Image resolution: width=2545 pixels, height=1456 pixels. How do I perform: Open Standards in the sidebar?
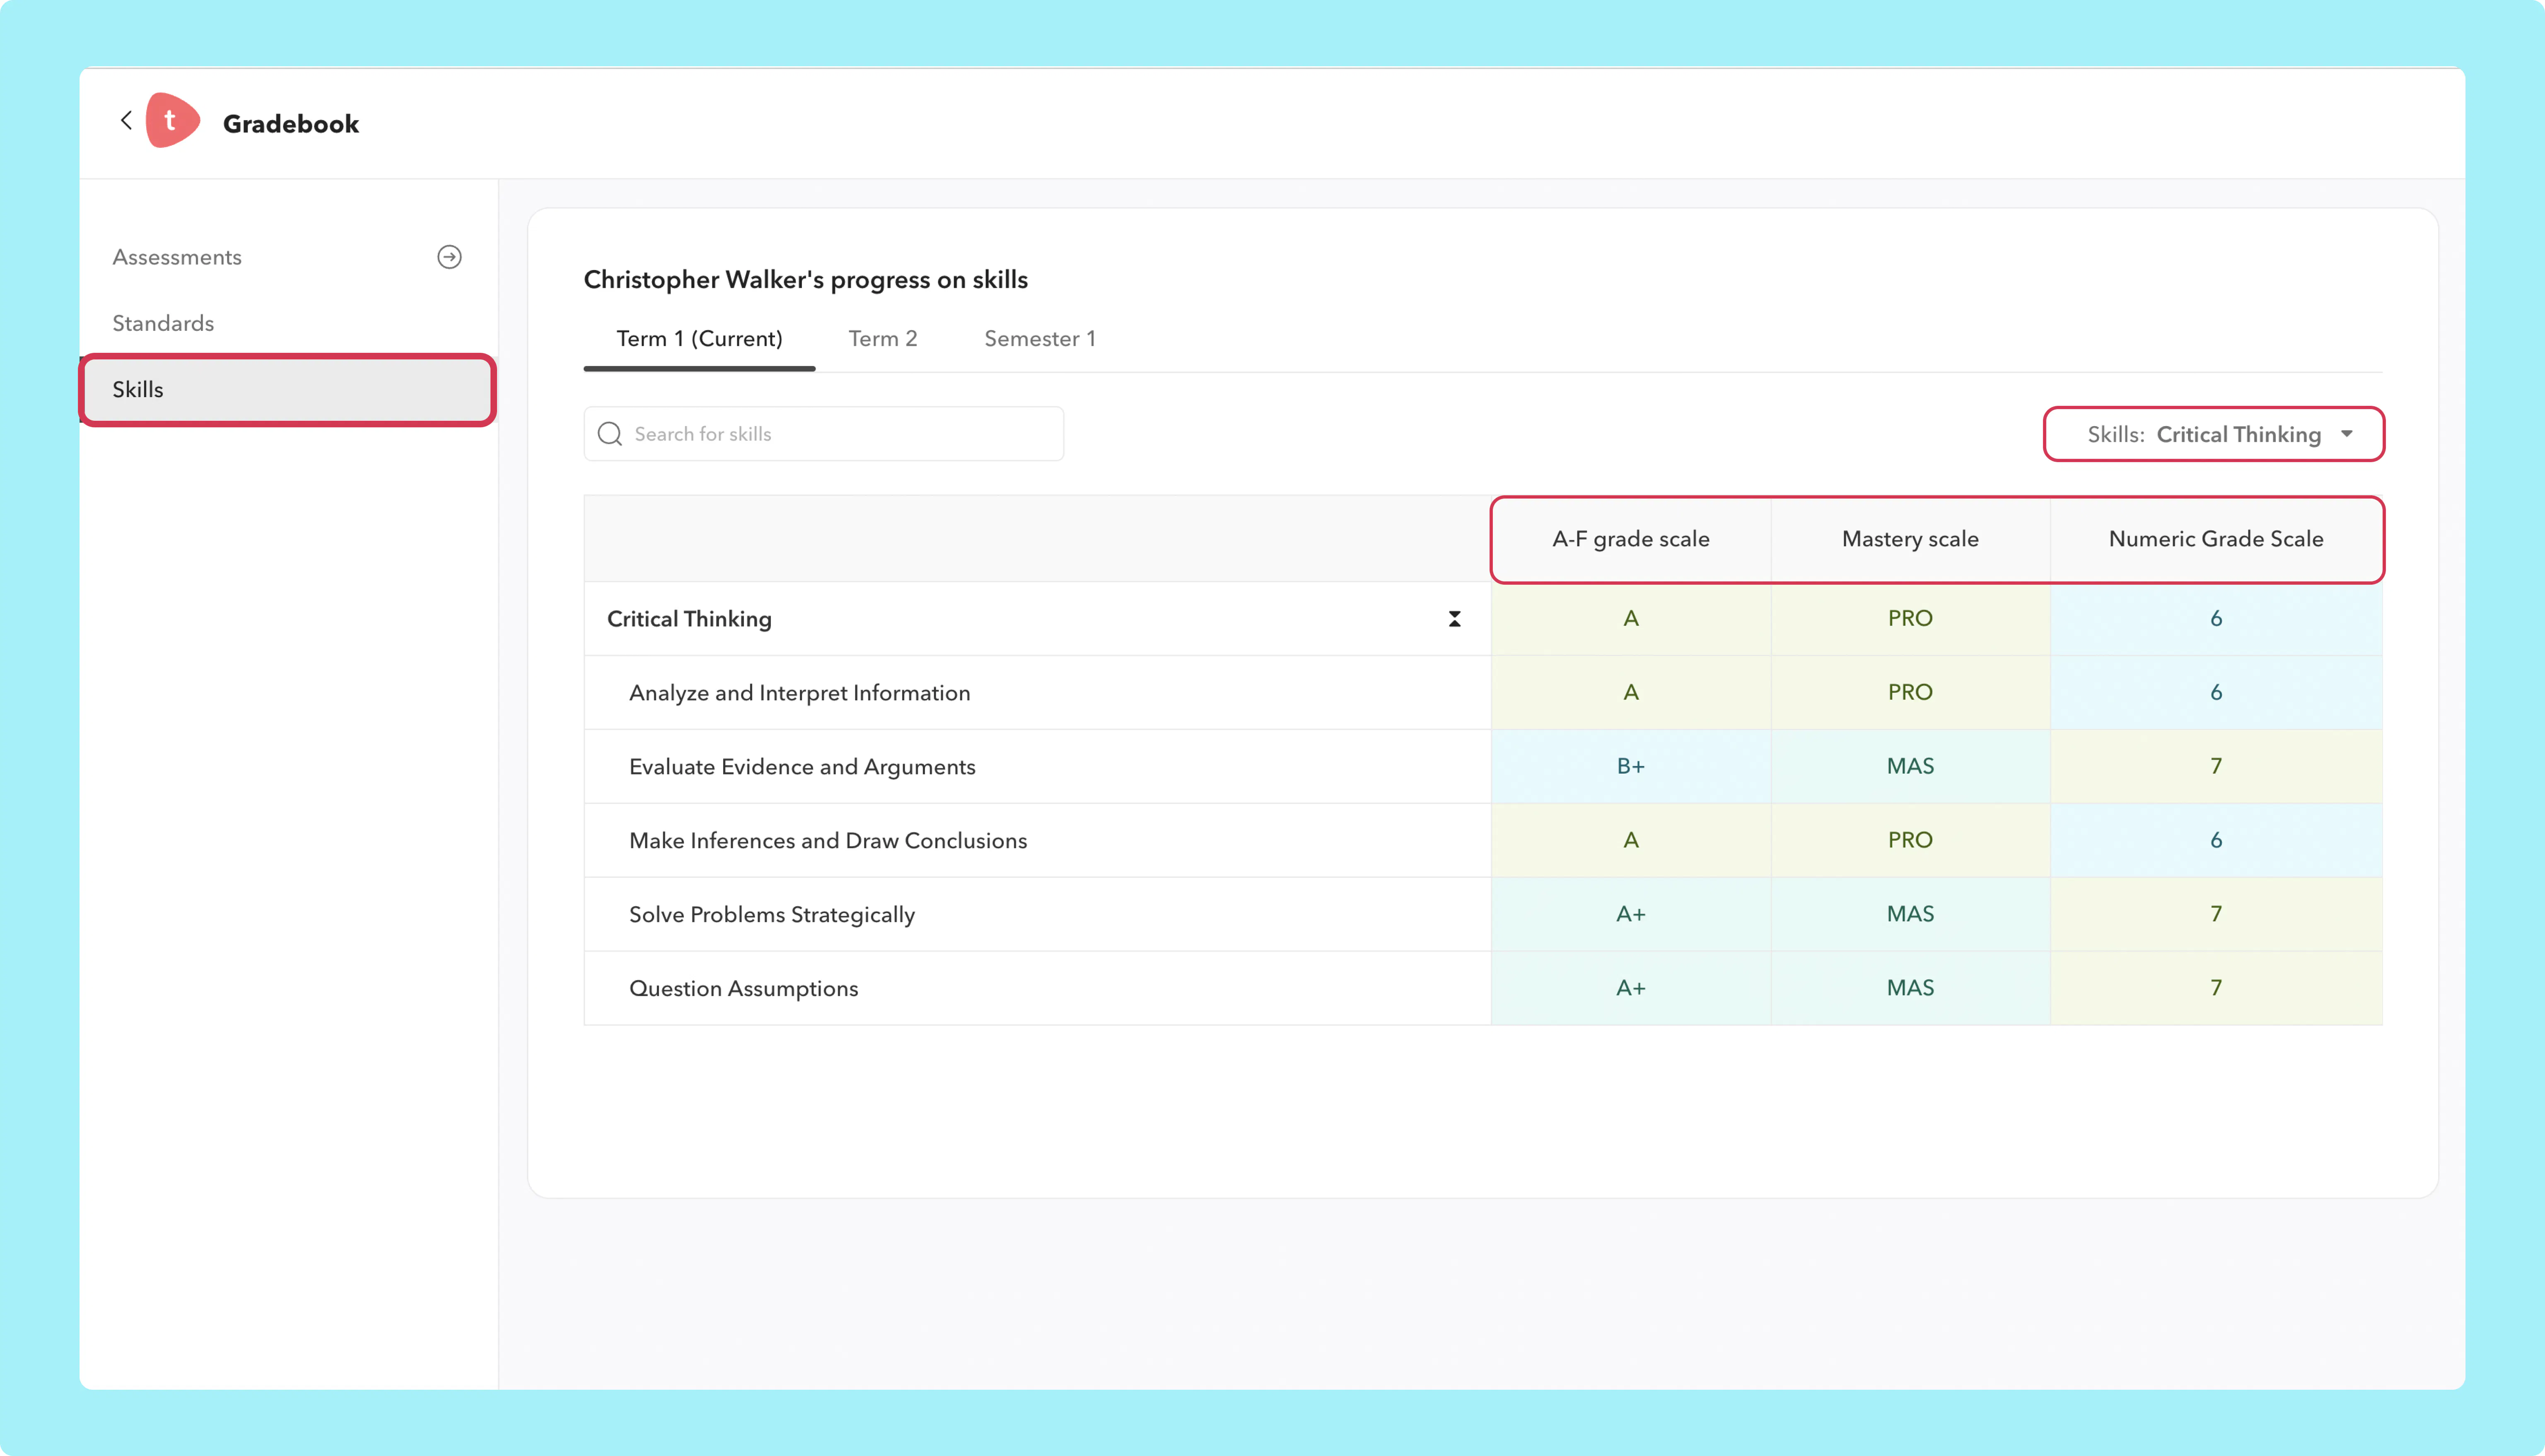coord(163,323)
